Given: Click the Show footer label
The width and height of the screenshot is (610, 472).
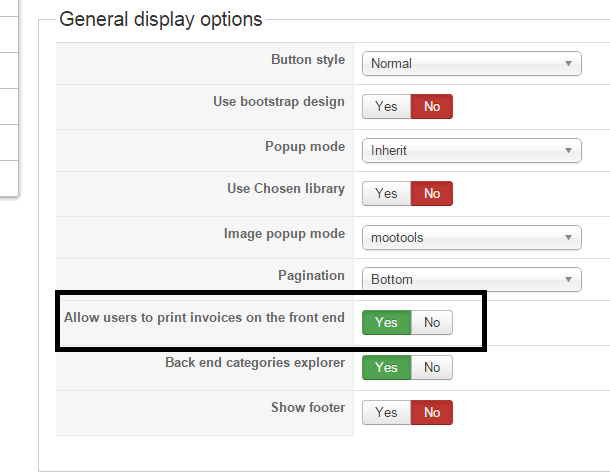Looking at the screenshot, I should tap(308, 407).
